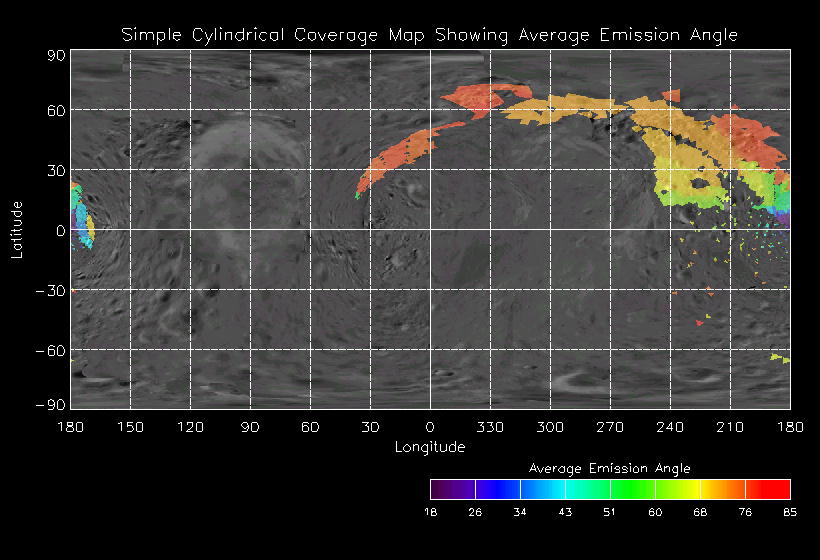Click the yellow-green patch at bottom-right map edge
This screenshot has height=560, width=820.
pyautogui.click(x=780, y=358)
